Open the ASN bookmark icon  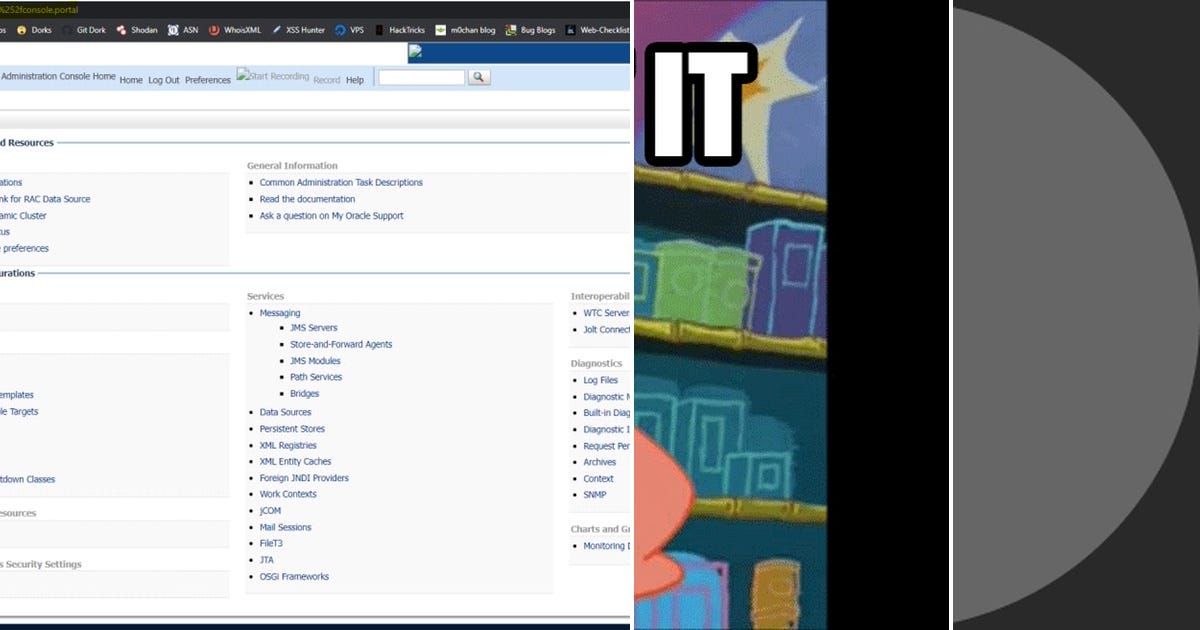coord(173,30)
